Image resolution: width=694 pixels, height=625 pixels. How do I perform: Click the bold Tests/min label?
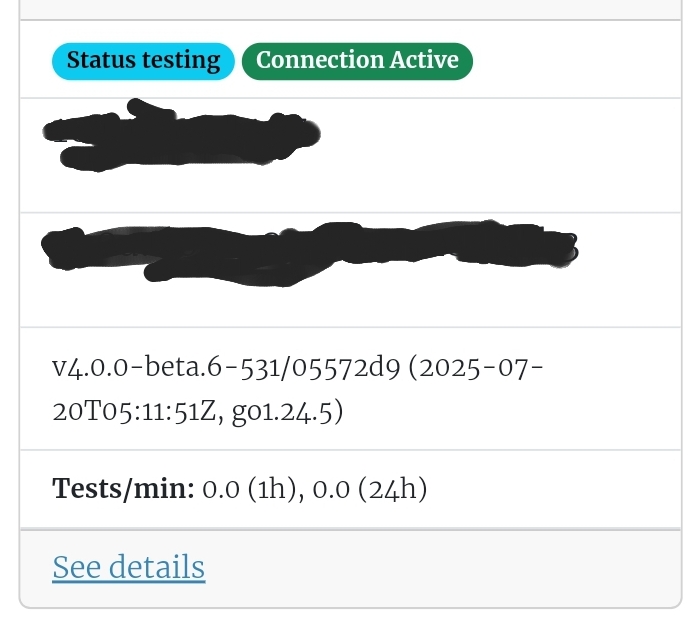123,489
